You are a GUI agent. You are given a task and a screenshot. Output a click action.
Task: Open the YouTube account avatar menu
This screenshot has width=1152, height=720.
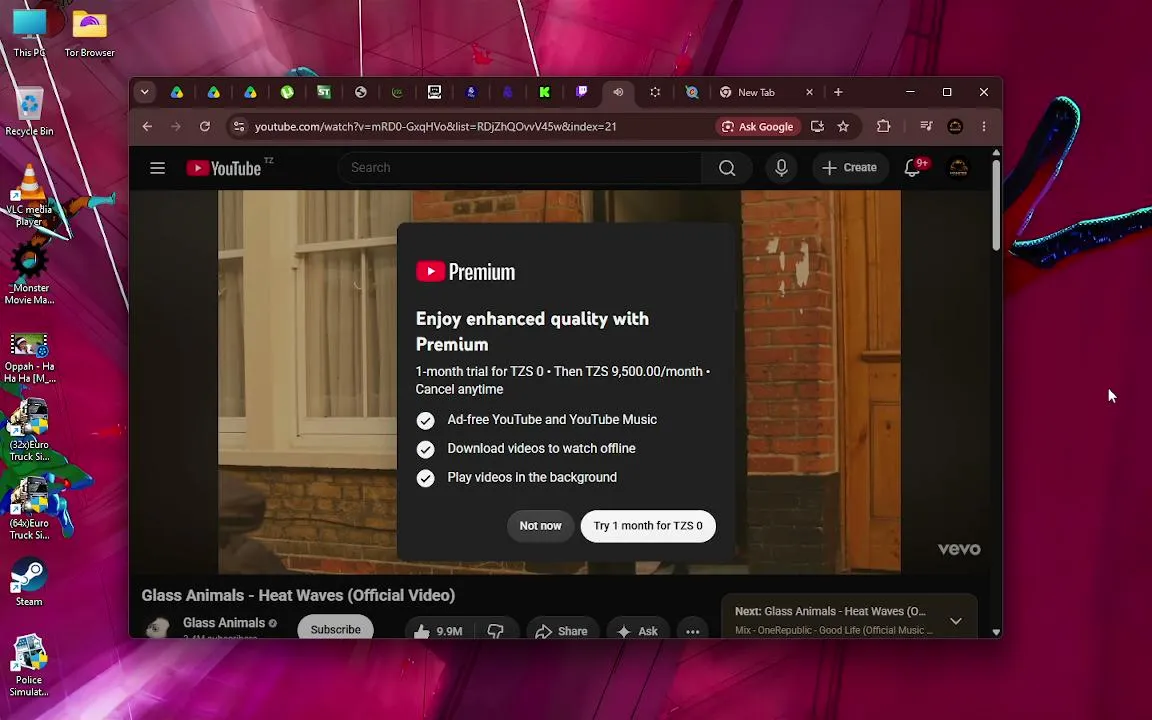pyautogui.click(x=958, y=168)
